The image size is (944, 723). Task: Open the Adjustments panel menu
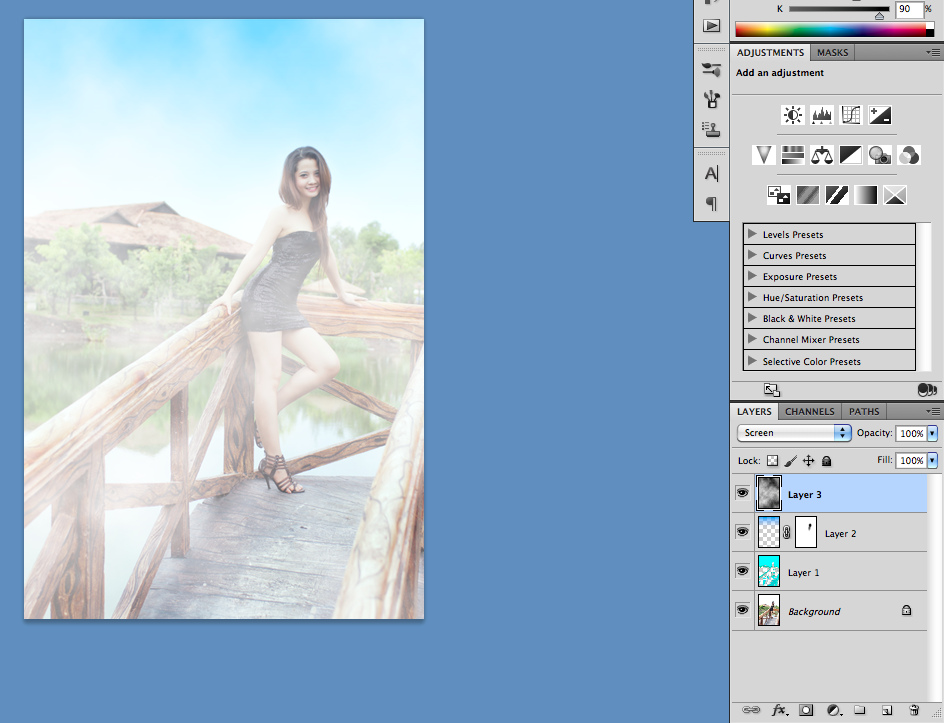coord(933,52)
